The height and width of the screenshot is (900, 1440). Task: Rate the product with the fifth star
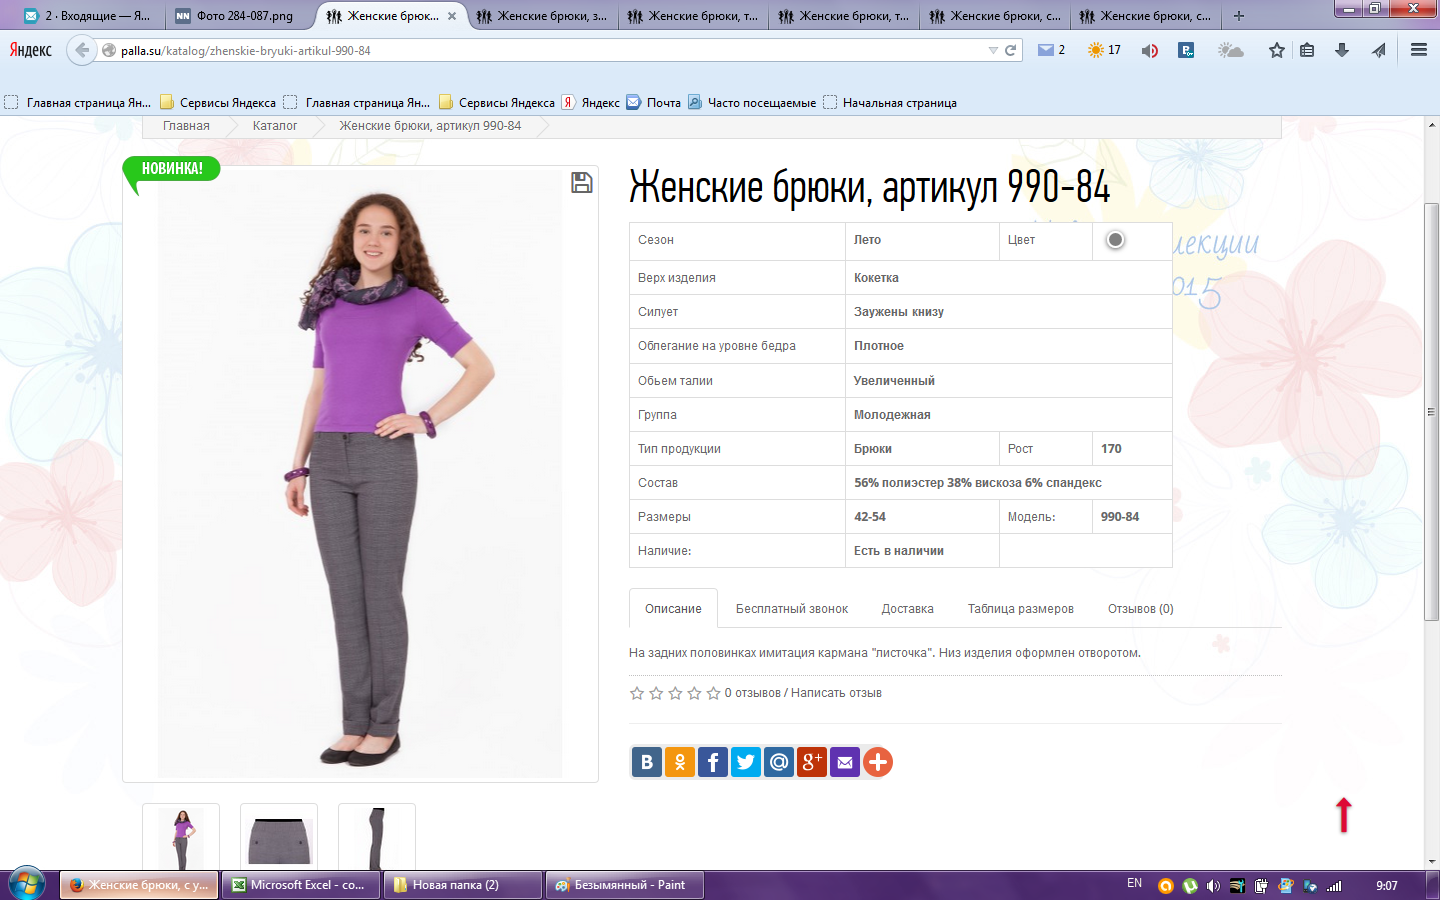(713, 693)
